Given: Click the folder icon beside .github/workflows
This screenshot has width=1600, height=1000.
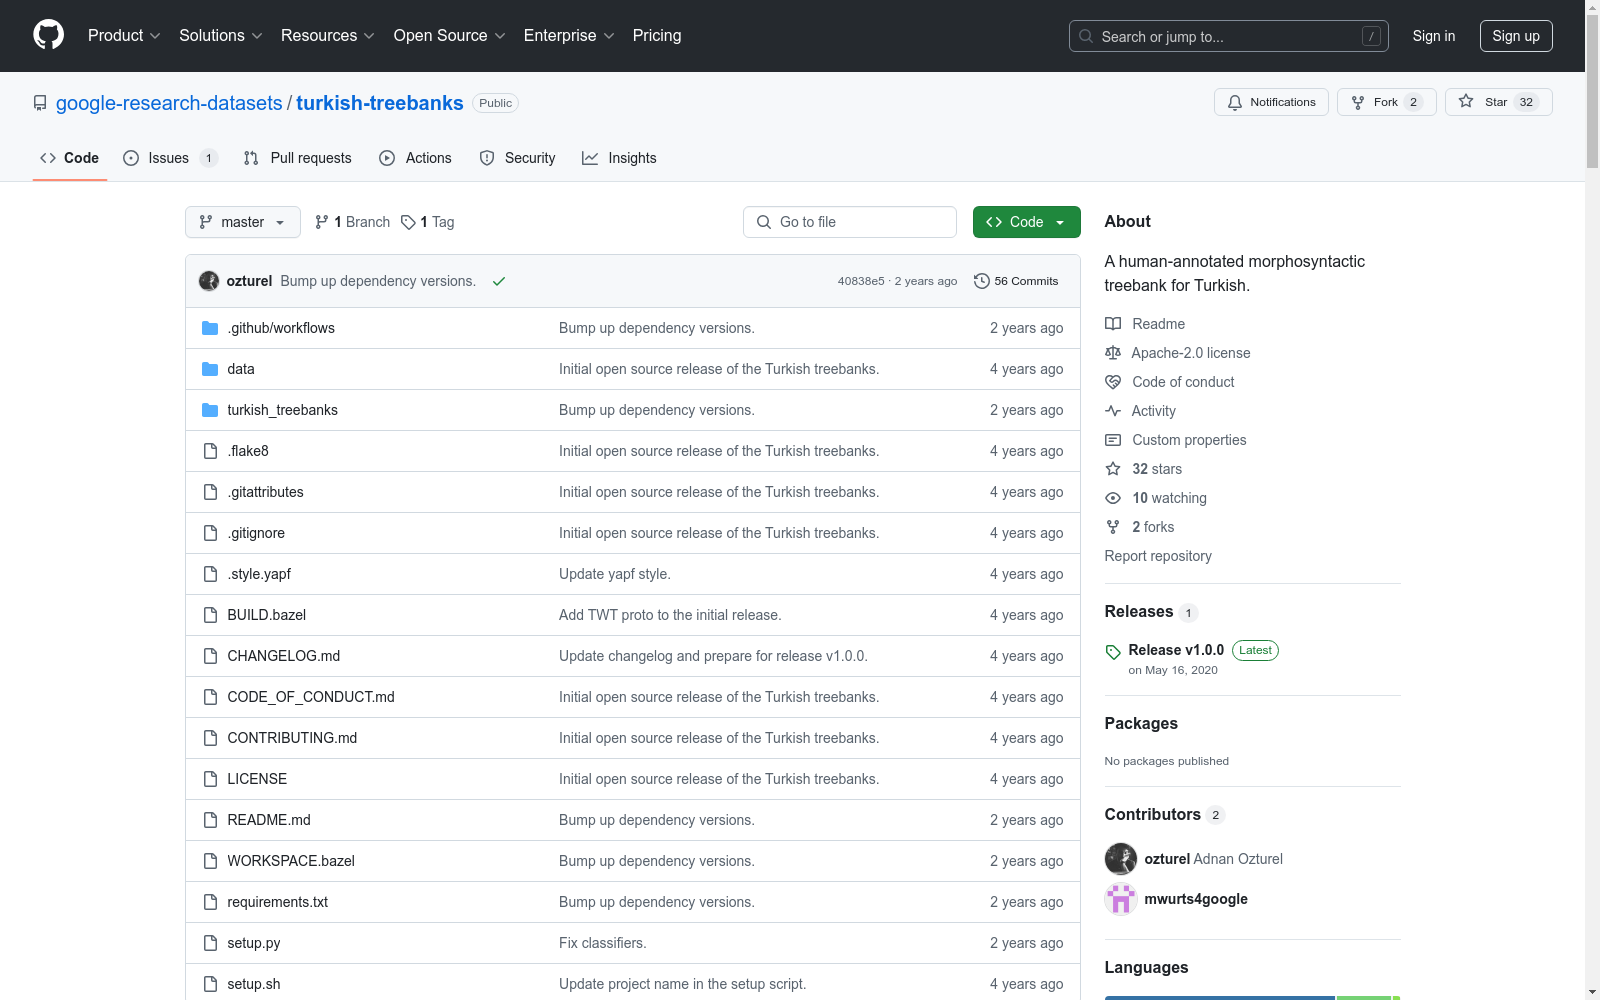Looking at the screenshot, I should (210, 328).
